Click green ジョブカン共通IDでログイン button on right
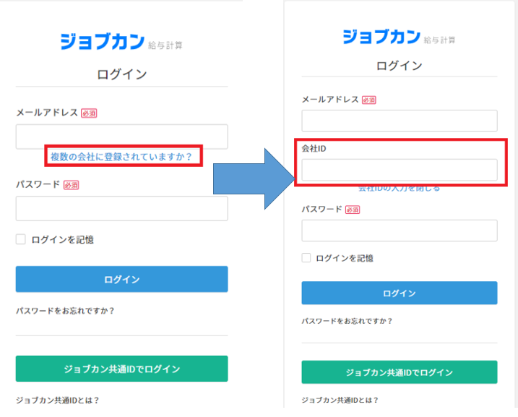This screenshot has width=518, height=417. 399,372
